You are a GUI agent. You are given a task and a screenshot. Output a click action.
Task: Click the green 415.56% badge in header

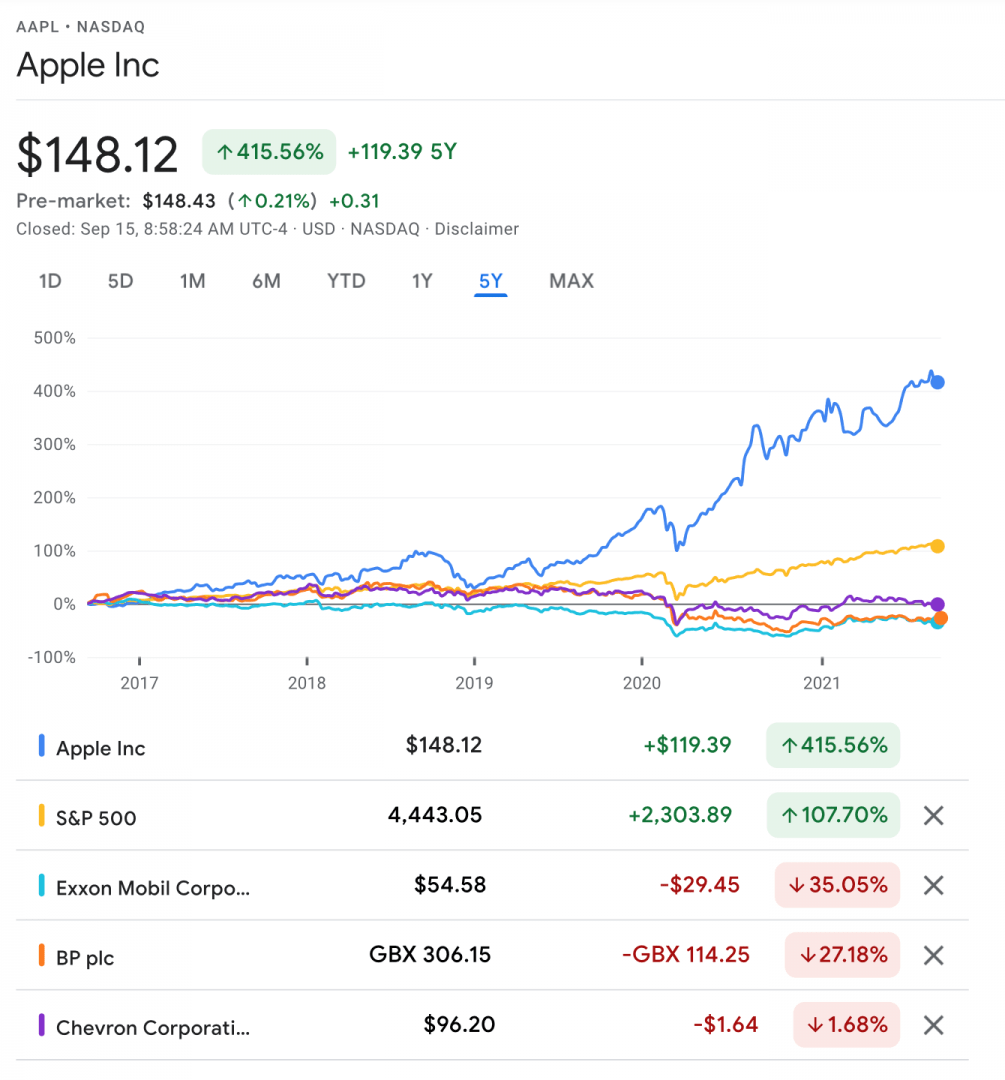pos(269,152)
